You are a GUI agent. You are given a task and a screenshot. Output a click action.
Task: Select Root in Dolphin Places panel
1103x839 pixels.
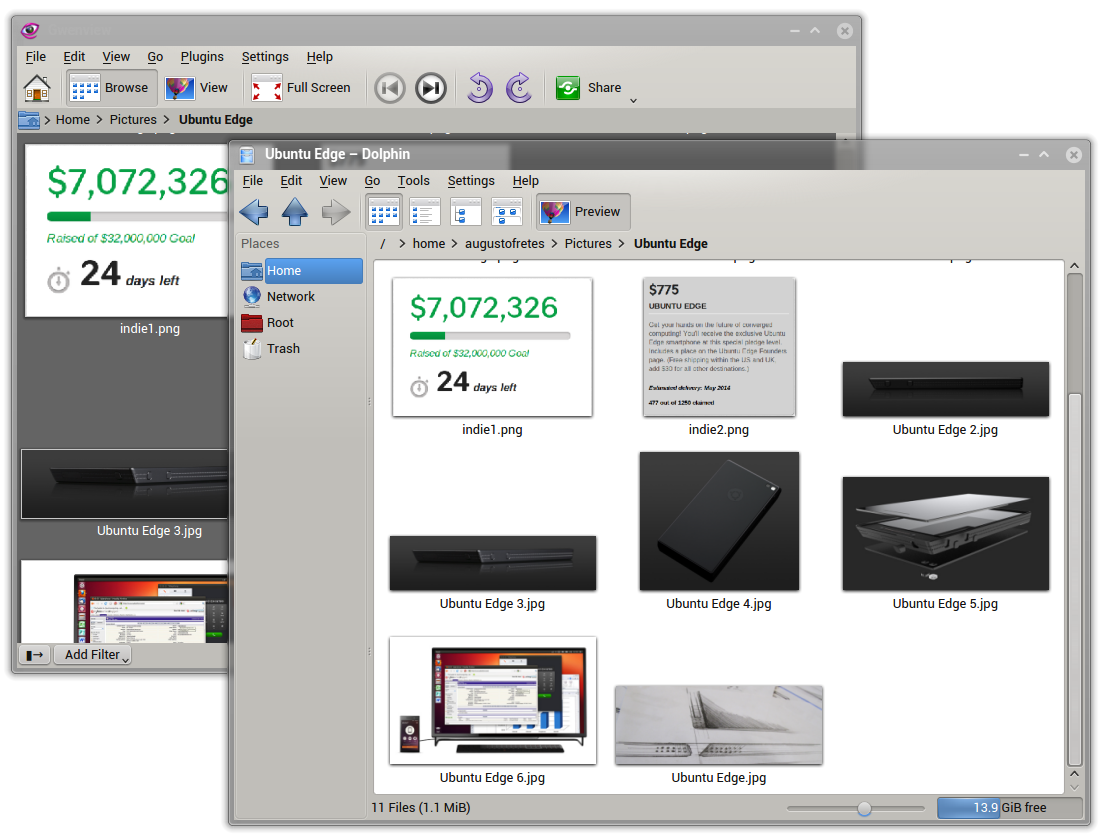point(301,323)
